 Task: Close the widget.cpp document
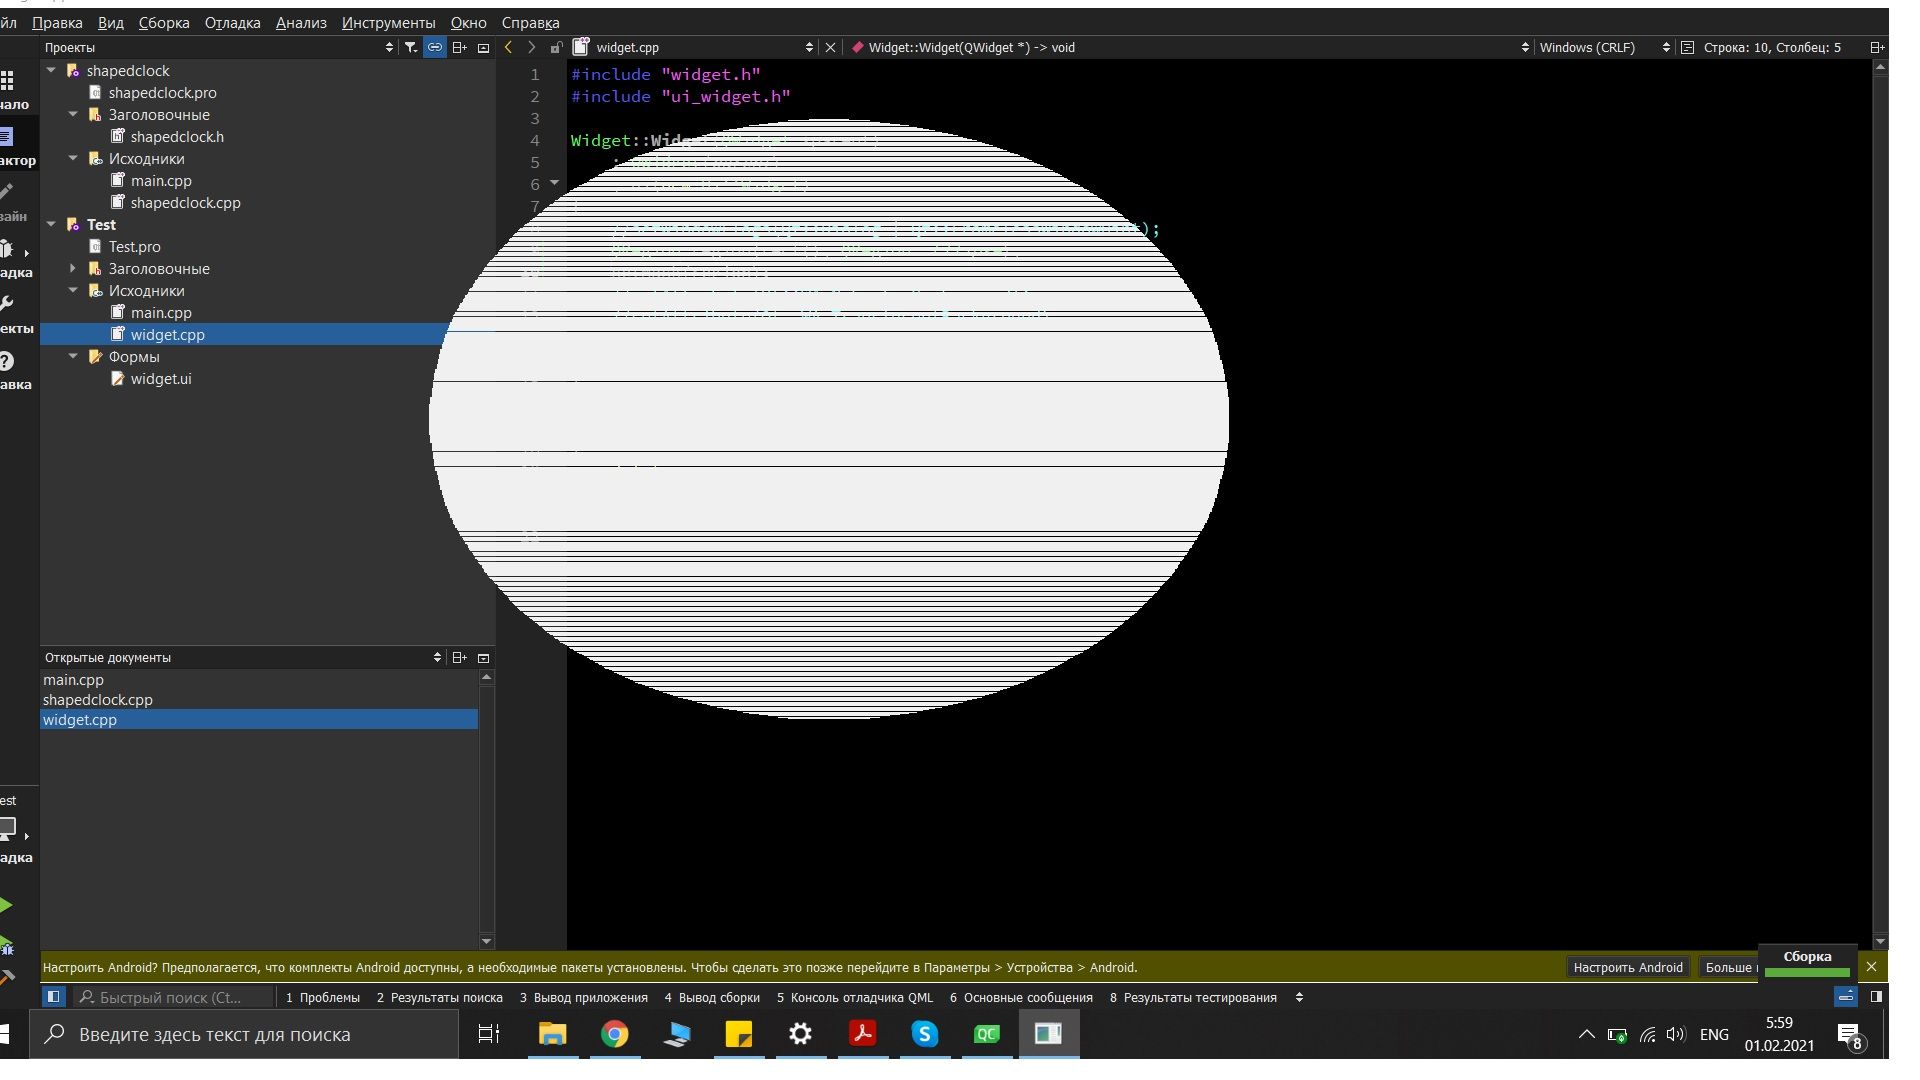click(830, 47)
